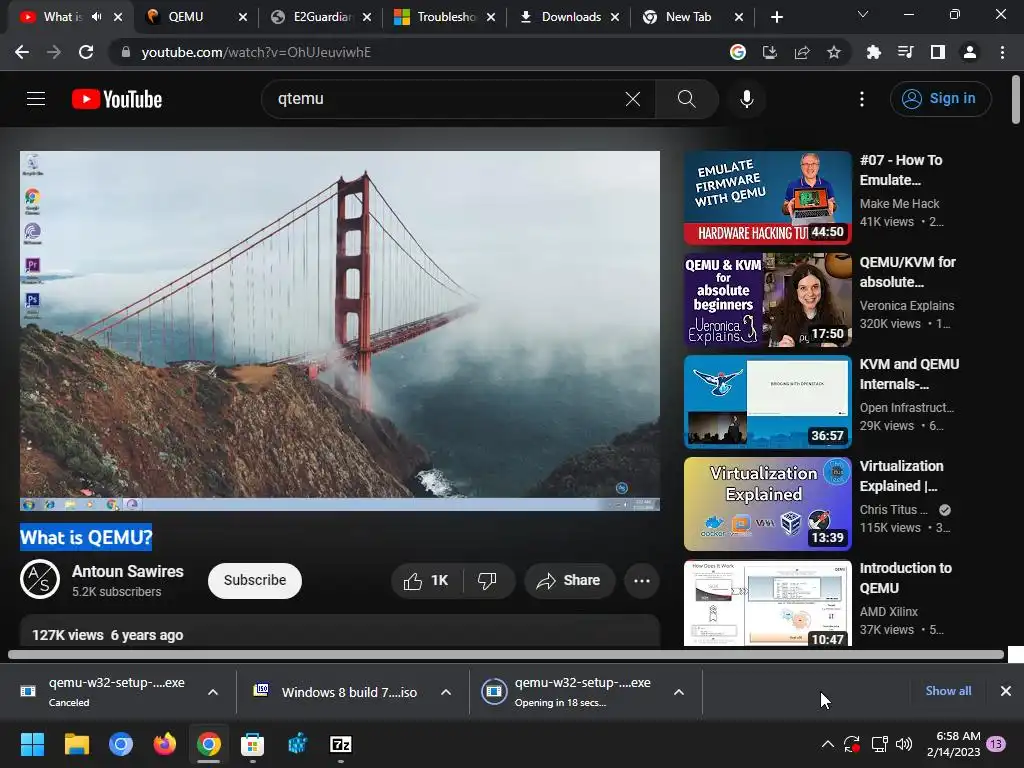Click the vertical page scrollbar
This screenshot has height=768, width=1024.
point(1016,99)
